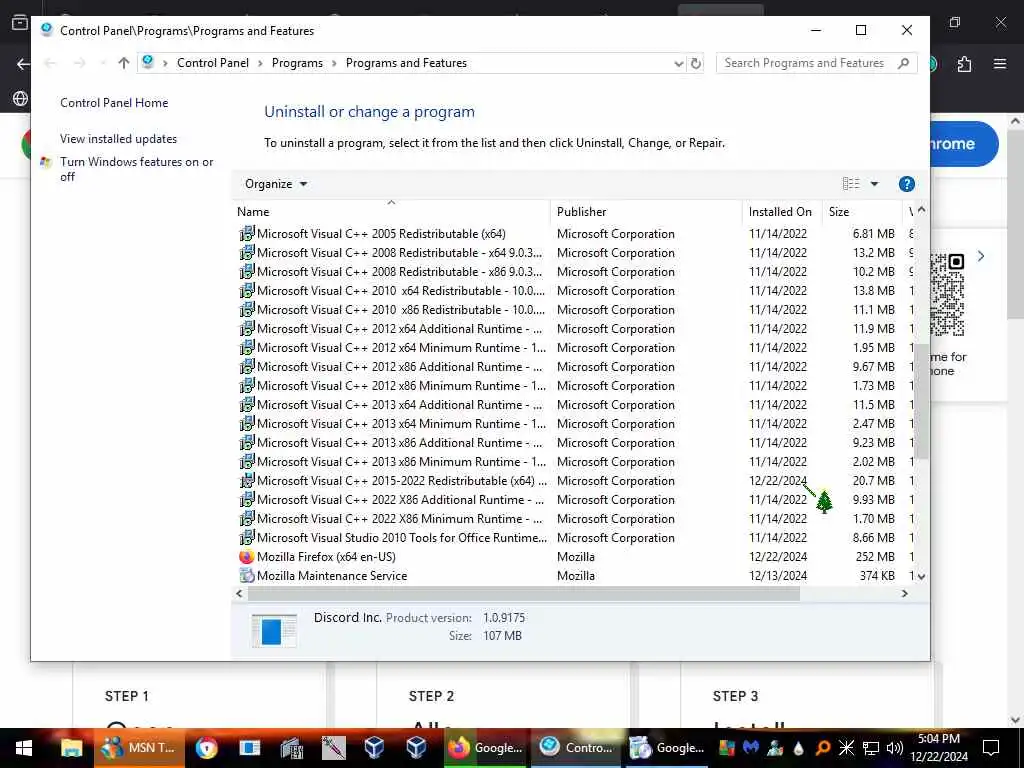Switch to MSN taskbar item

coord(139,748)
